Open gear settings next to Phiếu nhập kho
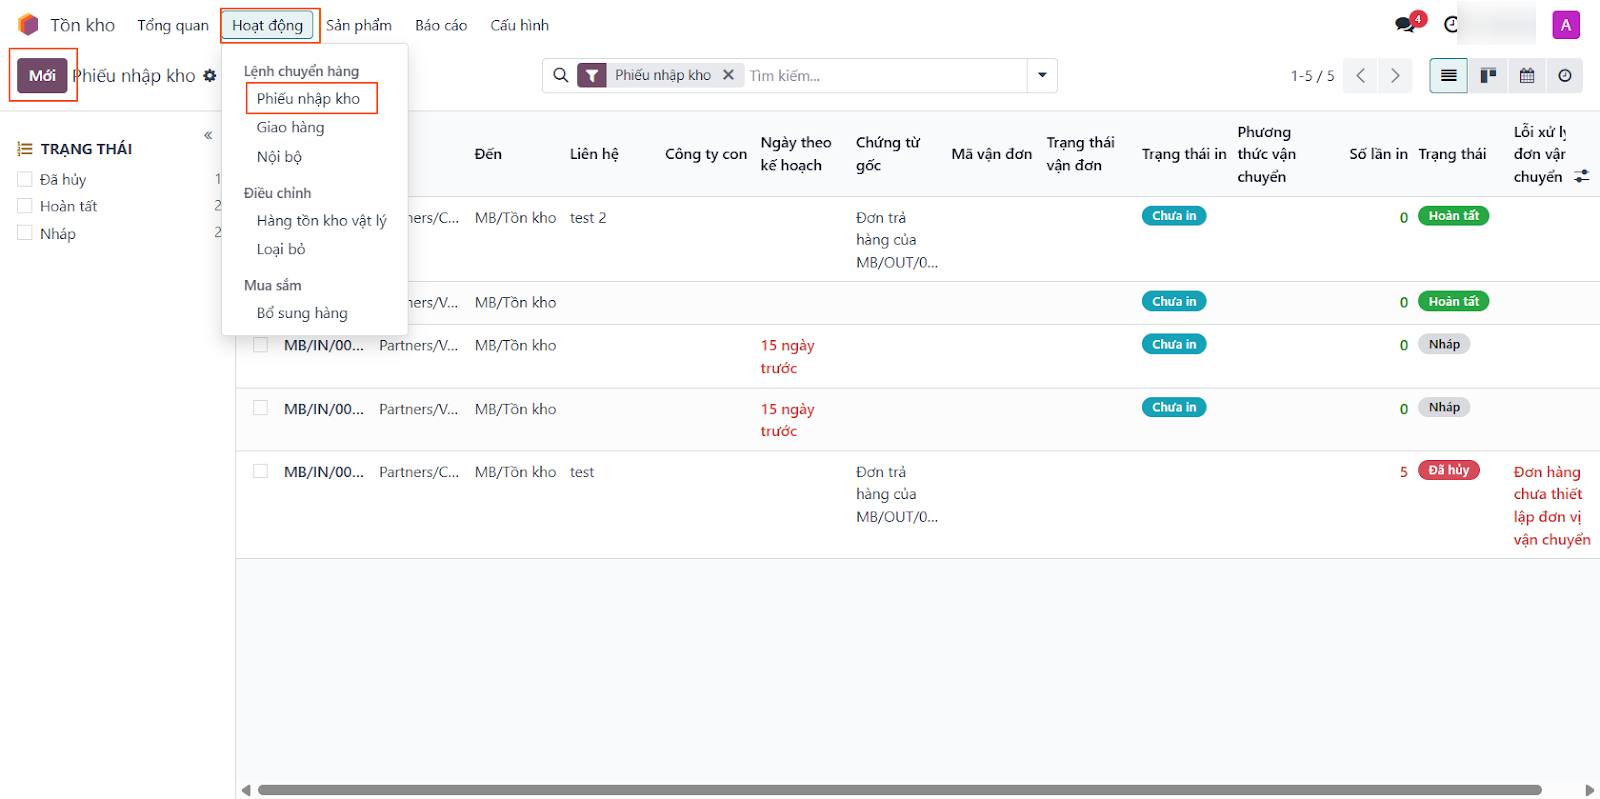Viewport: 1600px width, 799px height. pyautogui.click(x=210, y=76)
